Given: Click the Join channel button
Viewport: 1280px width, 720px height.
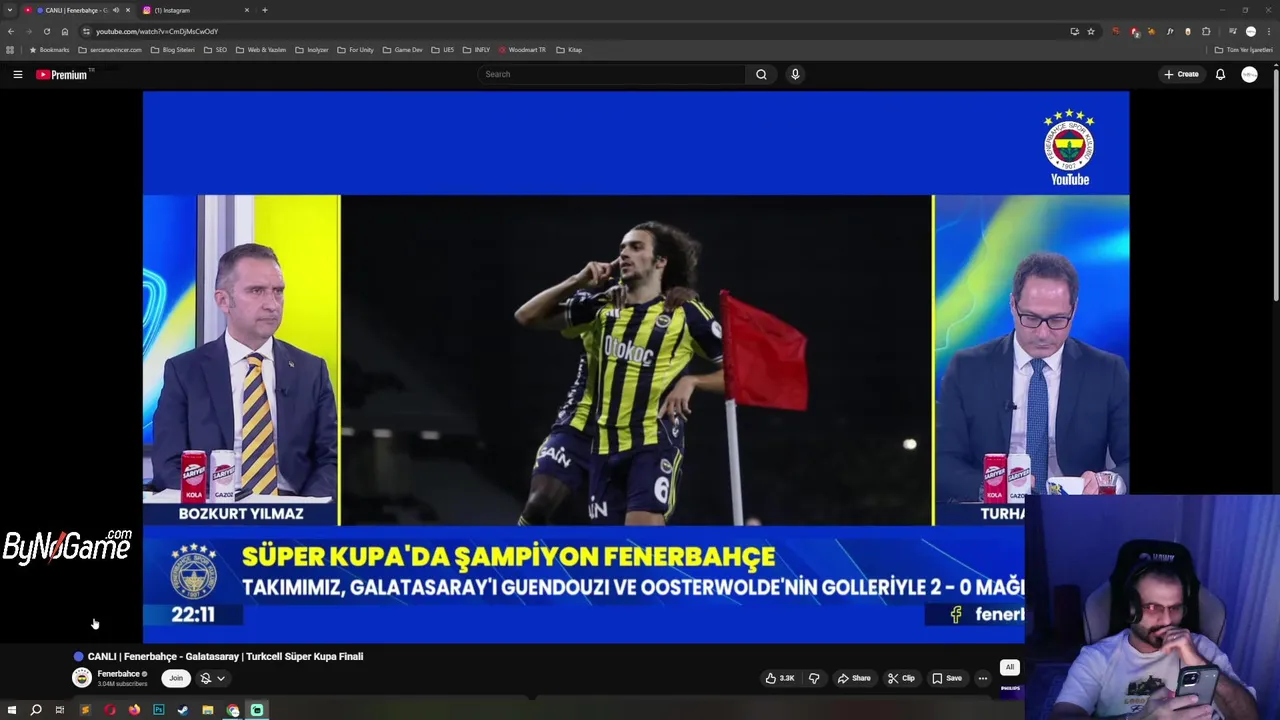Looking at the screenshot, I should tap(176, 678).
